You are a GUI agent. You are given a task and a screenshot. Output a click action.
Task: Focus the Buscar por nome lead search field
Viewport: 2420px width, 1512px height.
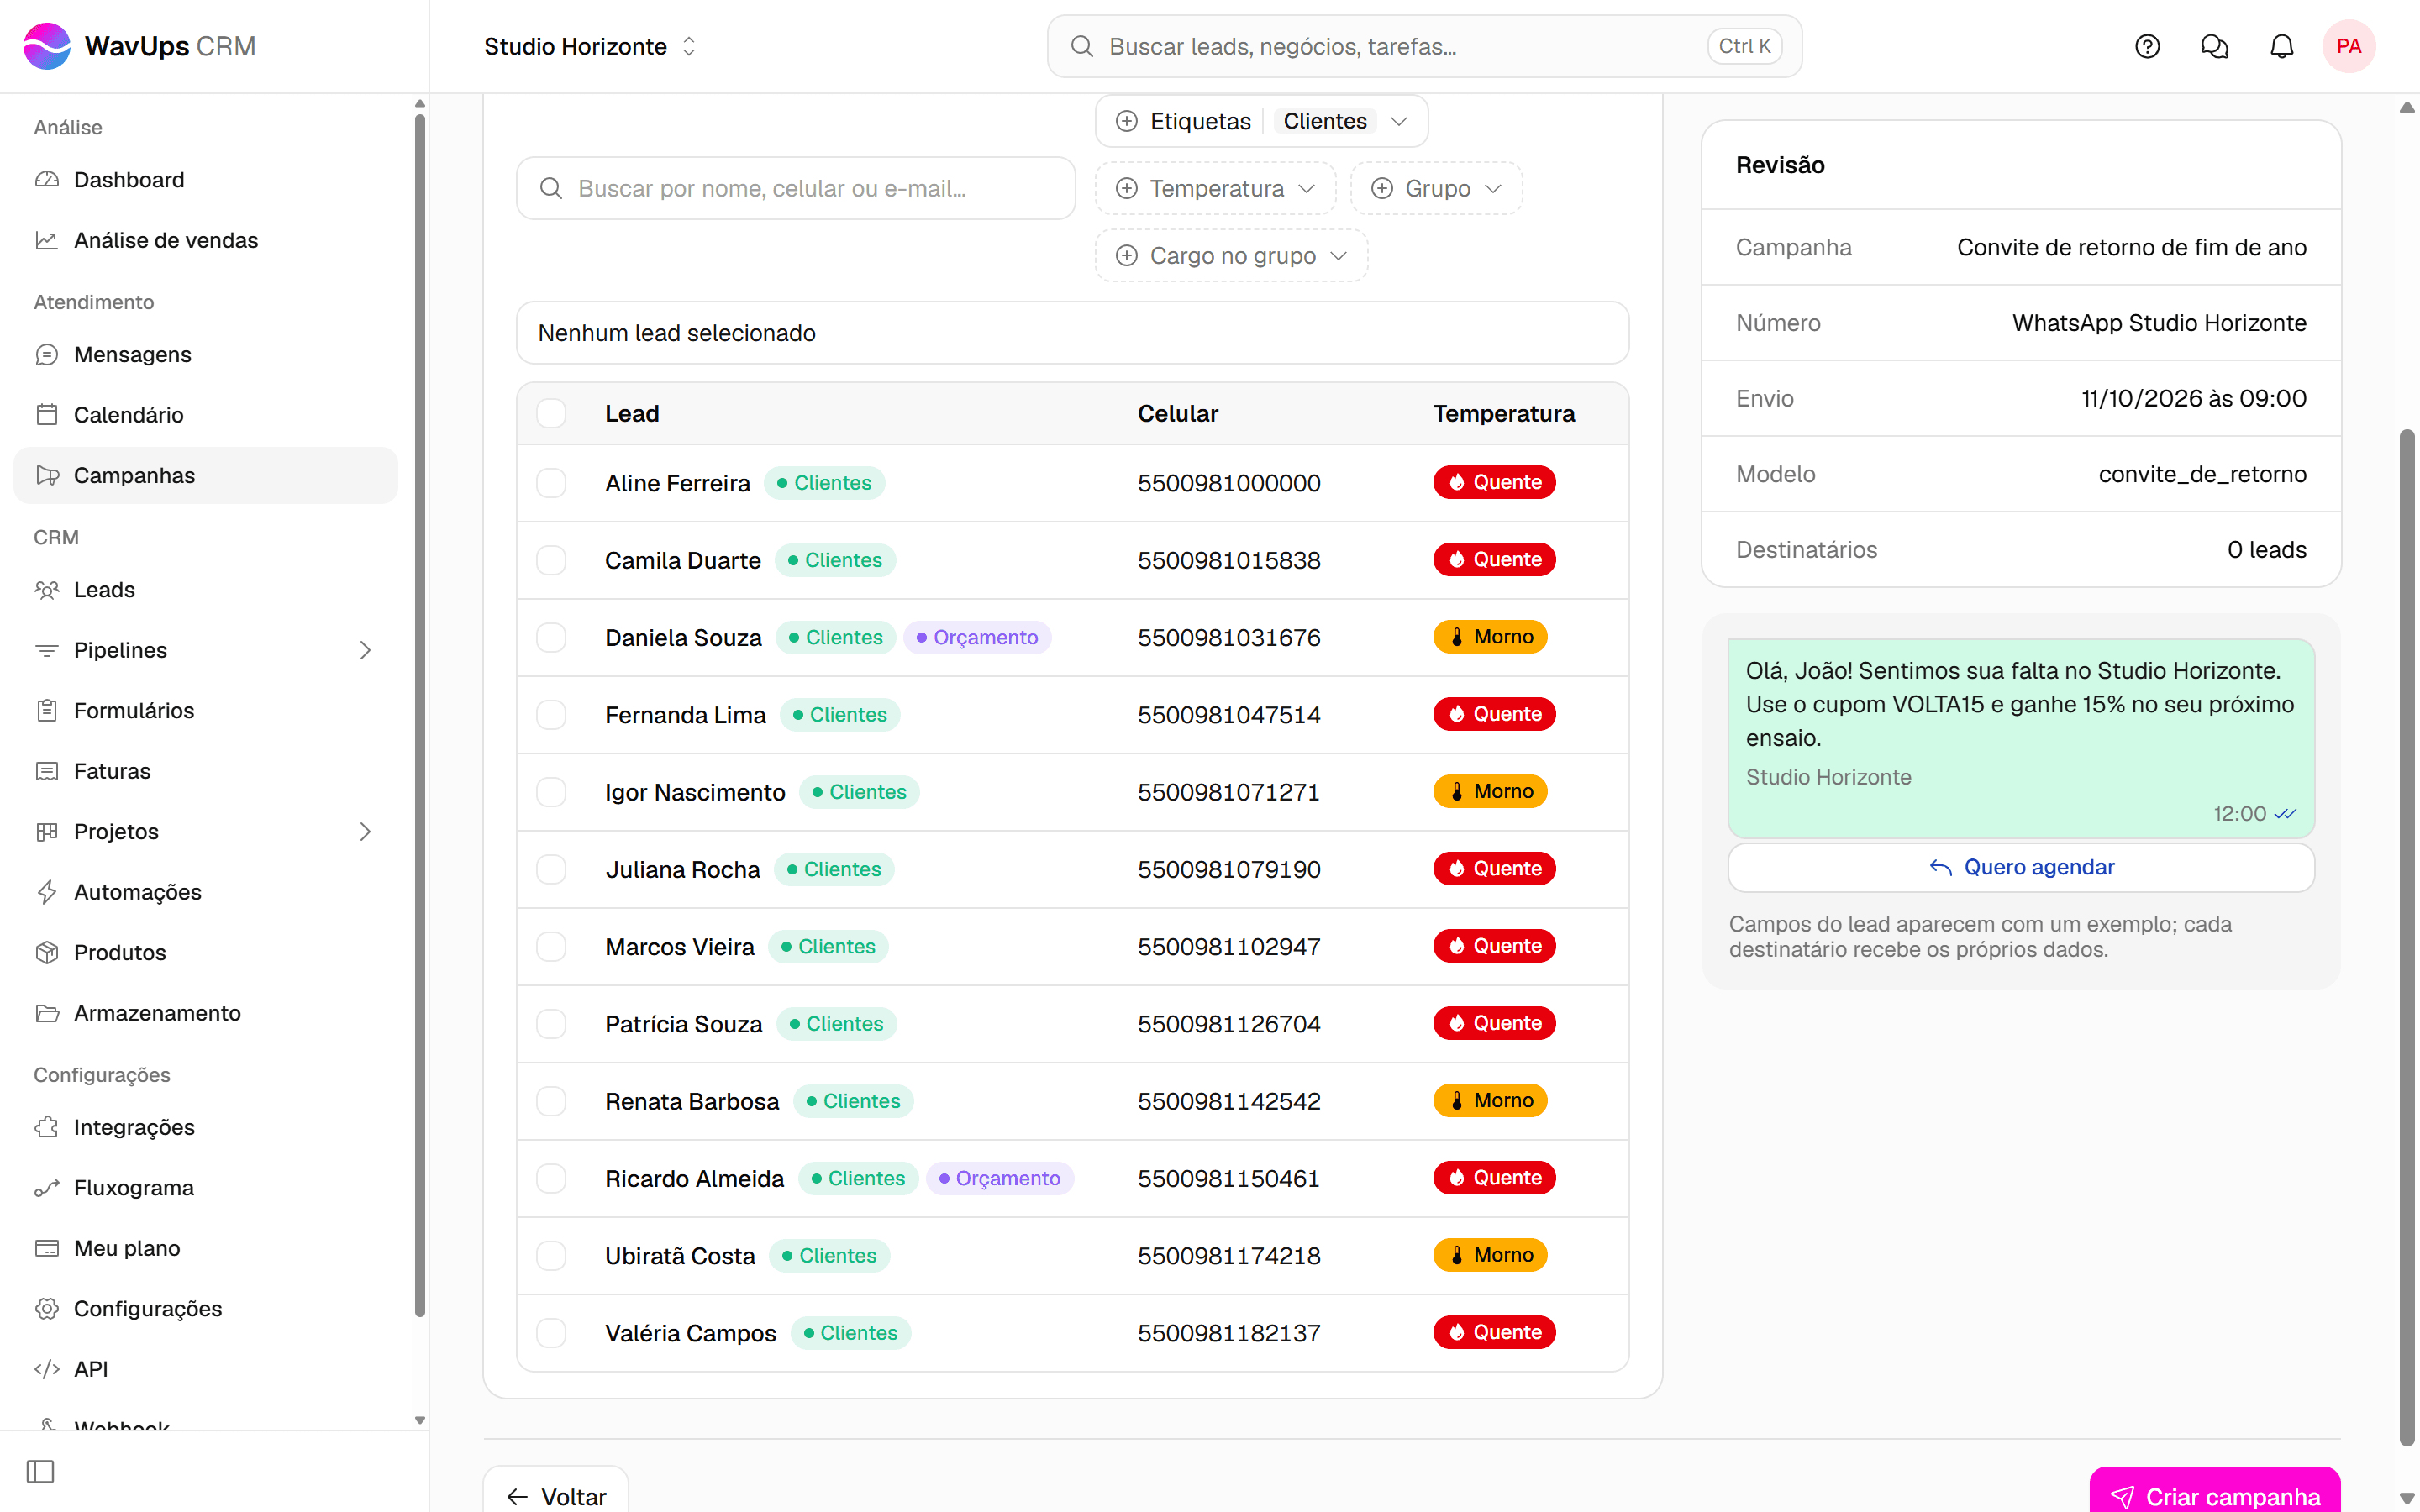[x=796, y=188]
